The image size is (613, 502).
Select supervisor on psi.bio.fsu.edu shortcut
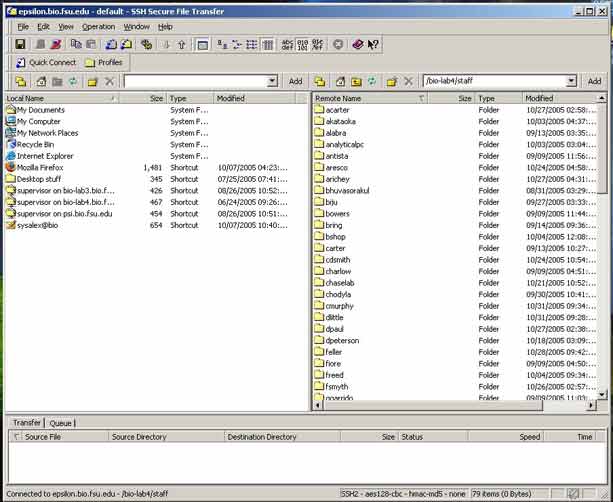[64, 214]
